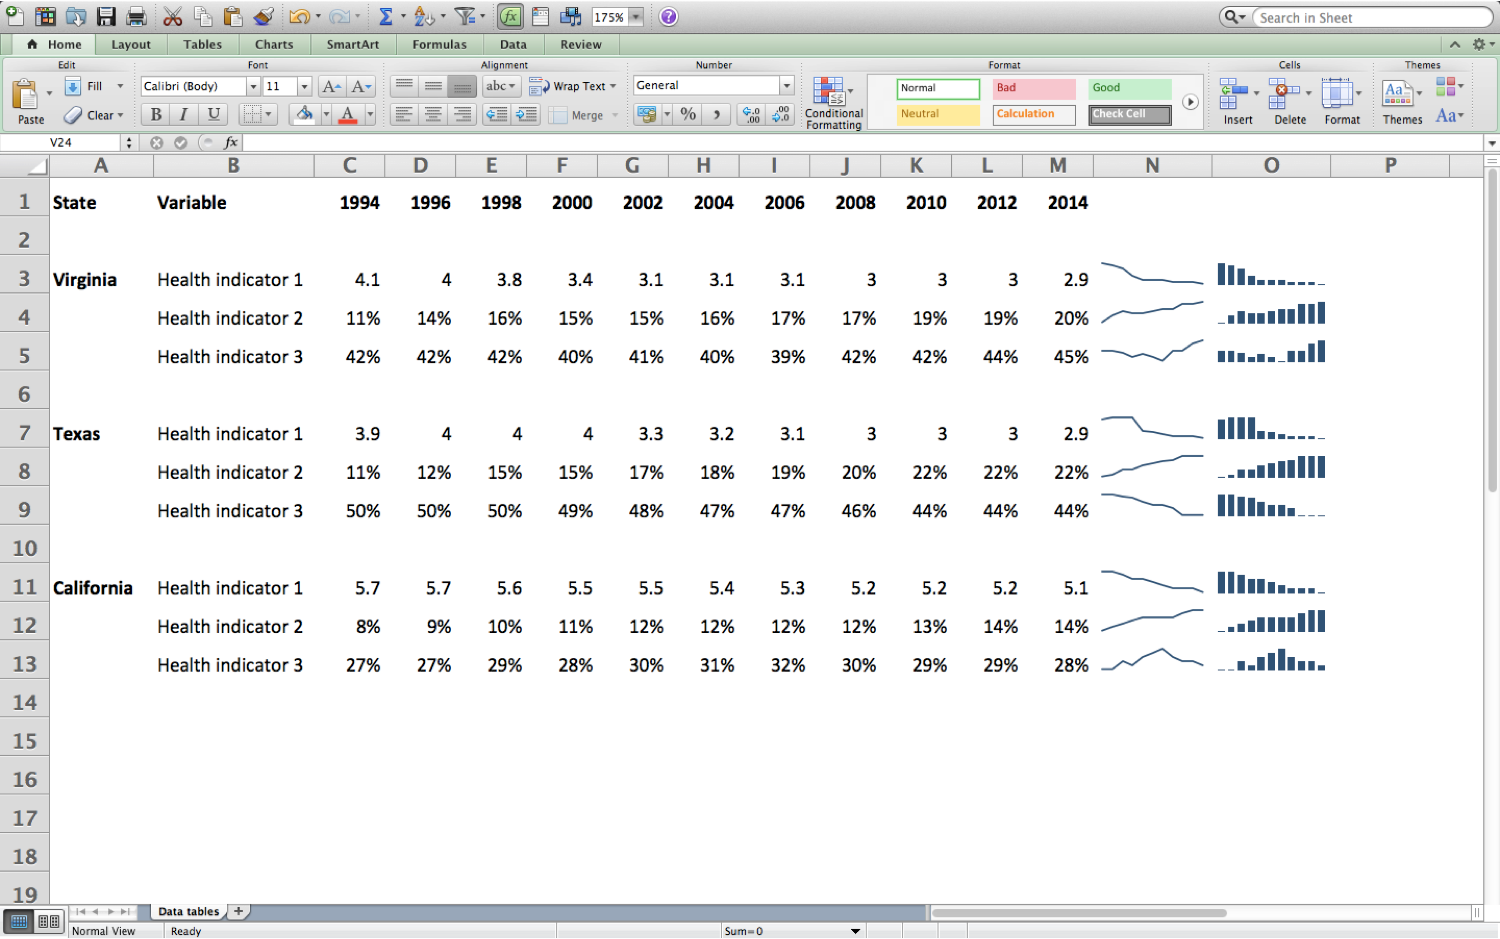Go to the Formulas ribbon tab
The height and width of the screenshot is (939, 1500).
440,45
